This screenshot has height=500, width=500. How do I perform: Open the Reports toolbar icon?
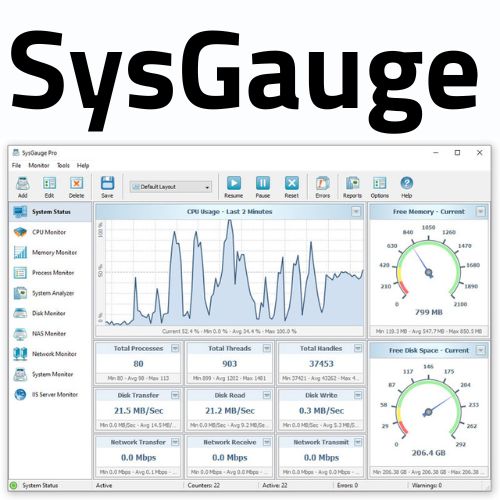352,187
